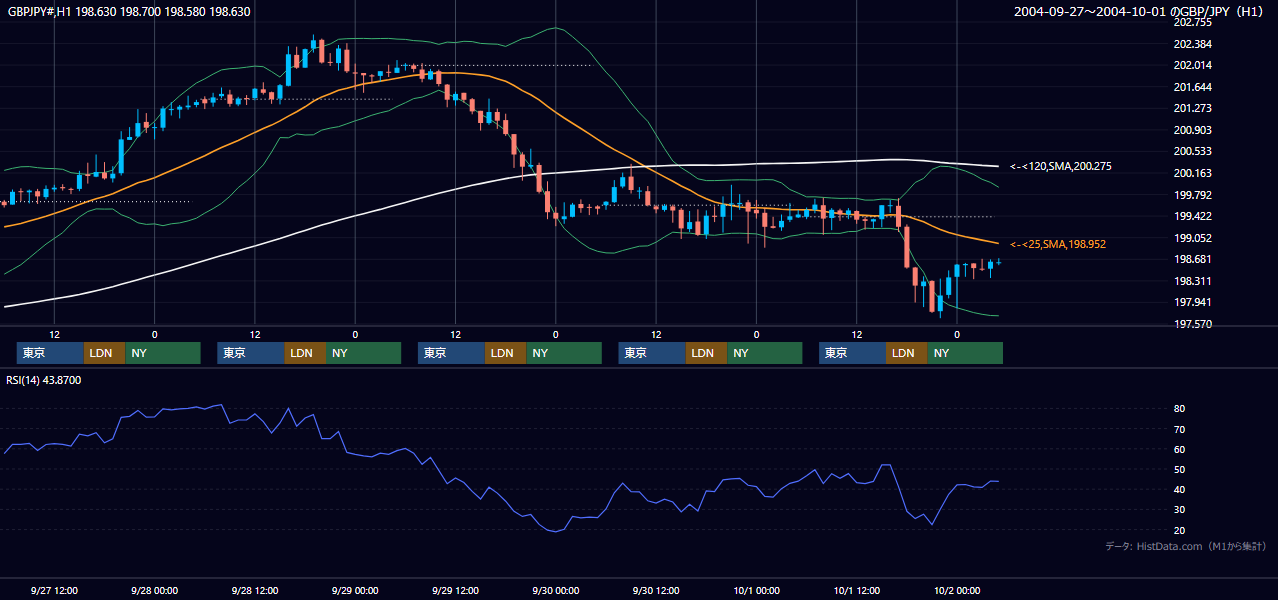Click 東京 session box above 10/1 12:00
1278x600 pixels.
853,353
